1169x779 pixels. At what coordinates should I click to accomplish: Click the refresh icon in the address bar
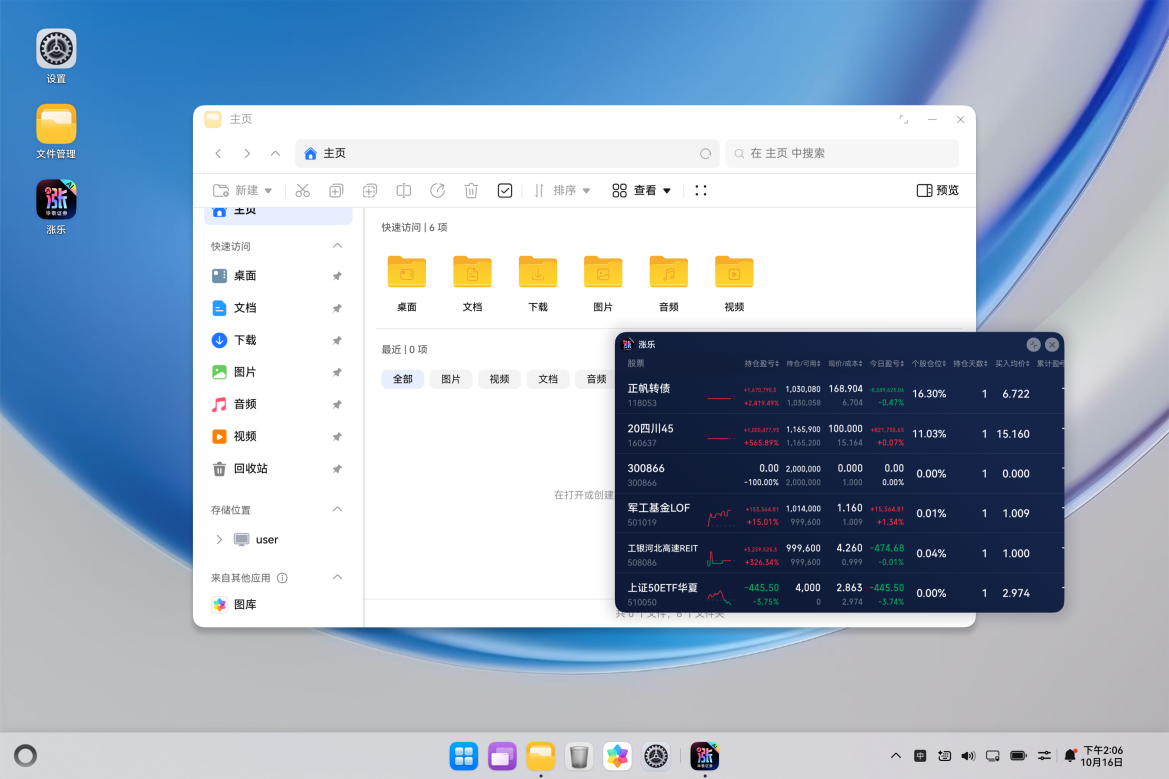[705, 154]
